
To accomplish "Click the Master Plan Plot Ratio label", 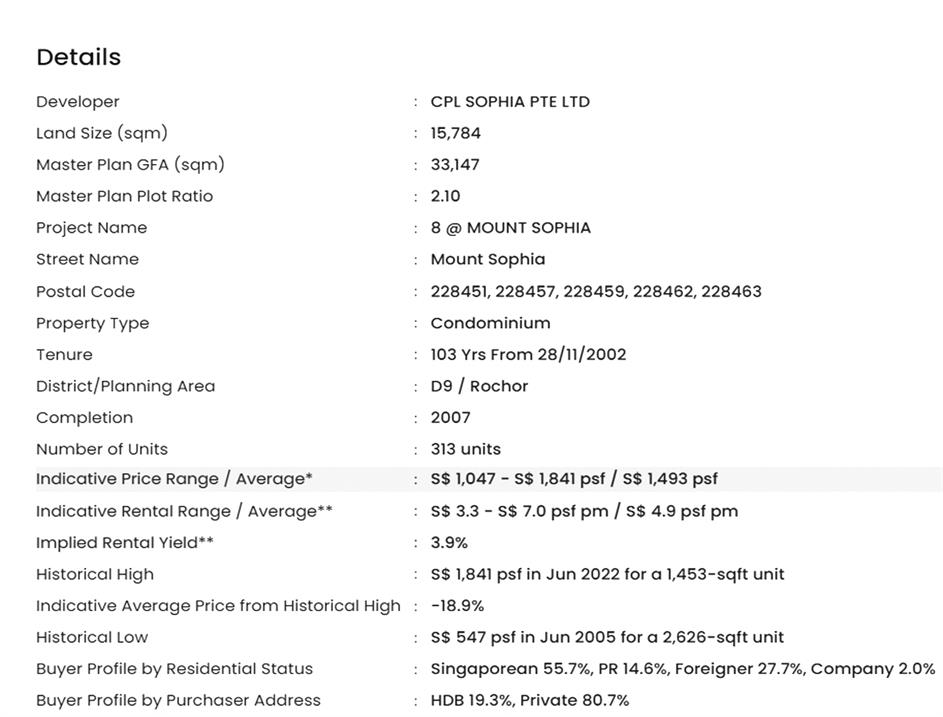I will [x=124, y=196].
